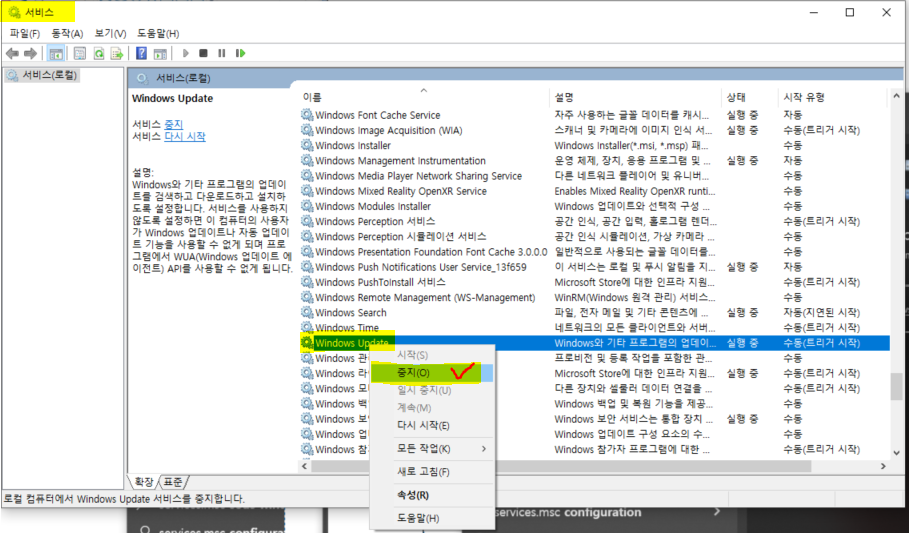Click the Forward arrow toolbar icon
The width and height of the screenshot is (909, 533).
point(30,53)
